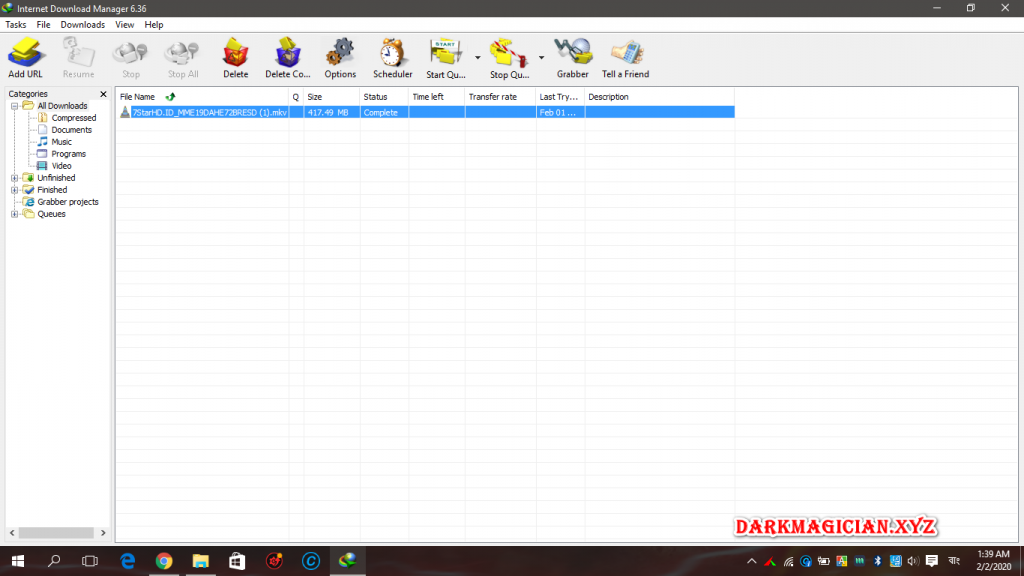Screen dimensions: 1024x576
Task: Click the Feb 01 last try cell
Action: pyautogui.click(x=558, y=112)
